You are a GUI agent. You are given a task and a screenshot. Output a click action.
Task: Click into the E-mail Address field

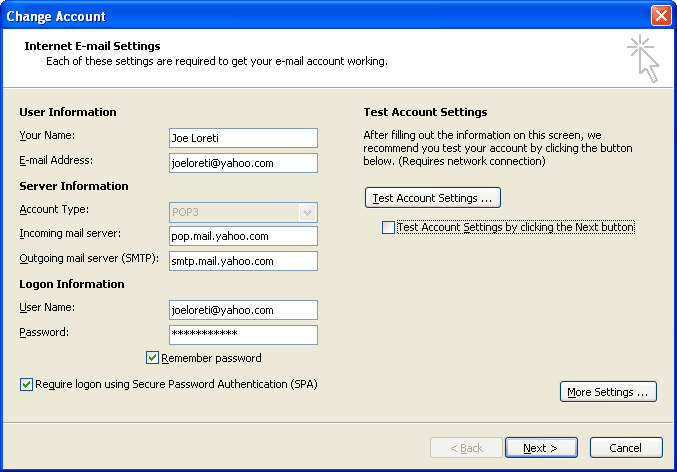[243, 163]
